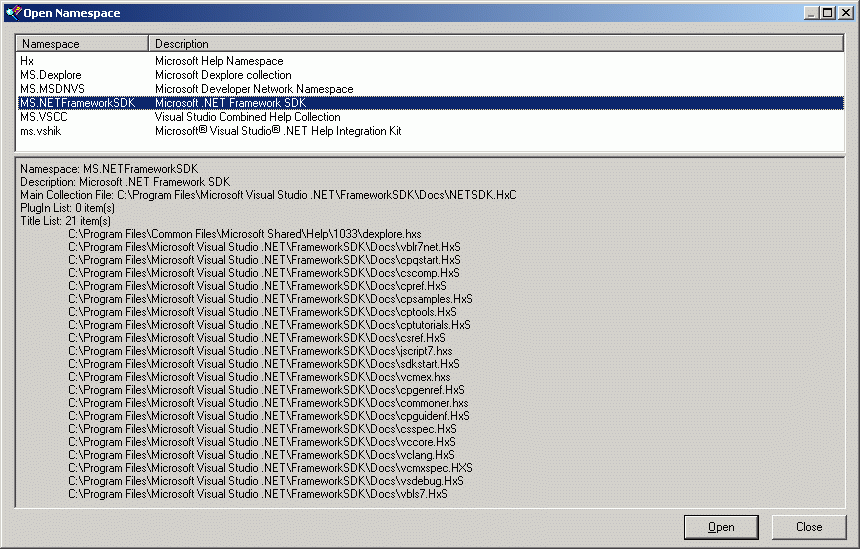This screenshot has height=549, width=860.
Task: Click the cscomp.HxS path line
Action: click(x=264, y=273)
